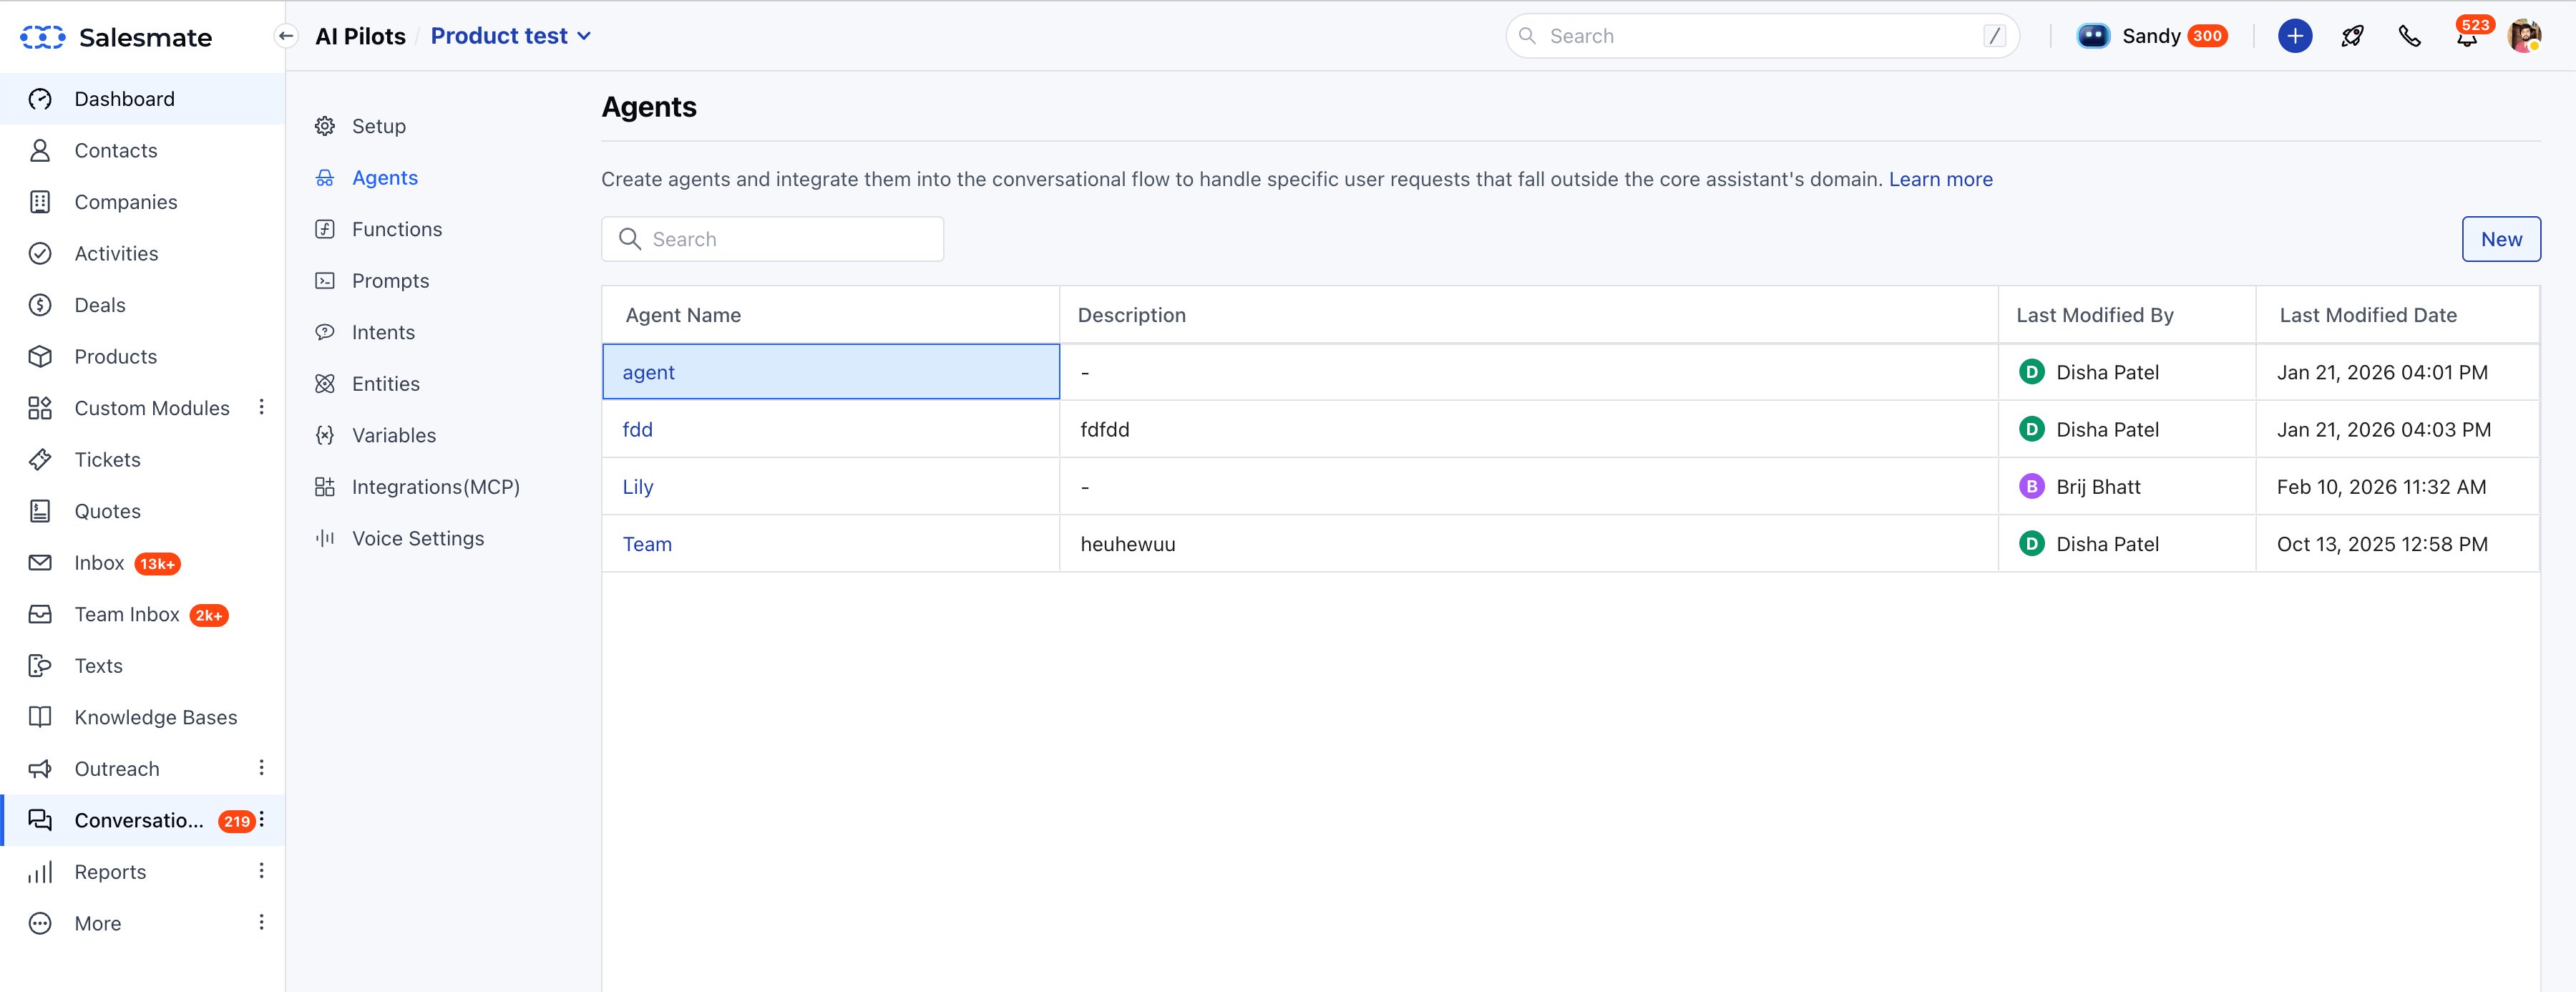Focus the global Search field

coord(1762,36)
